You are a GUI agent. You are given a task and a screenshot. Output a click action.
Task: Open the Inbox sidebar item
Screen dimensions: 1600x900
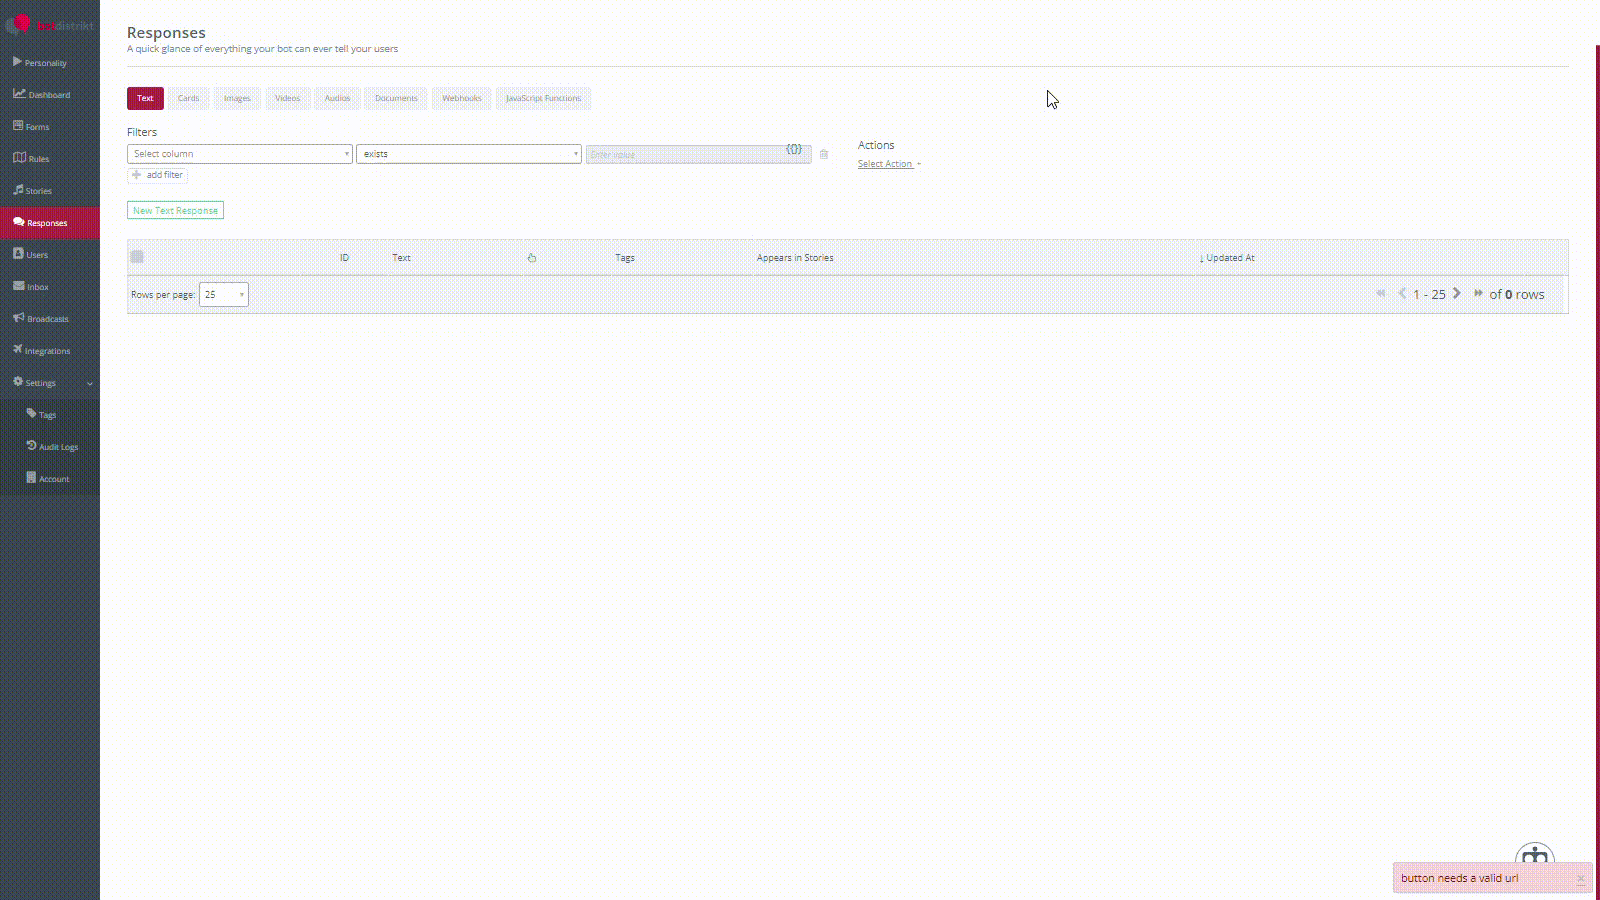37,287
